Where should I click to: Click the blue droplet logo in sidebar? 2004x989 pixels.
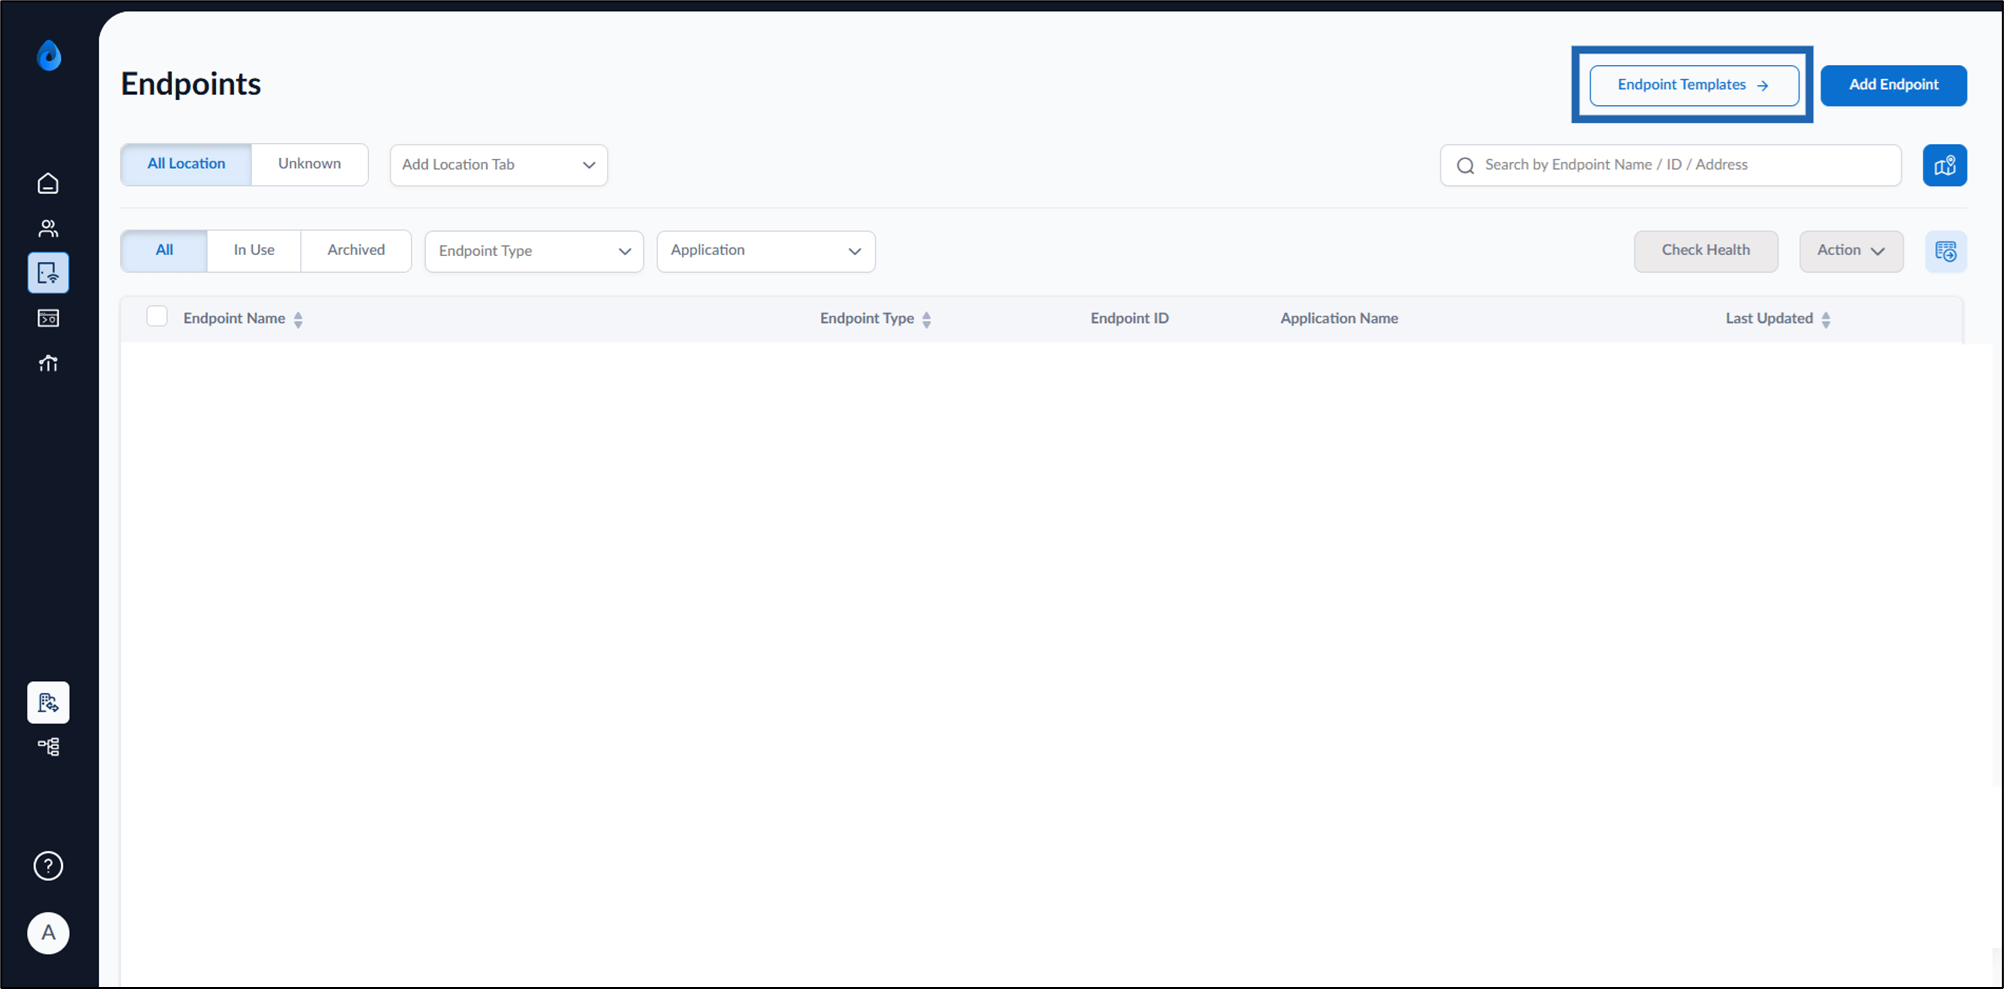[48, 55]
